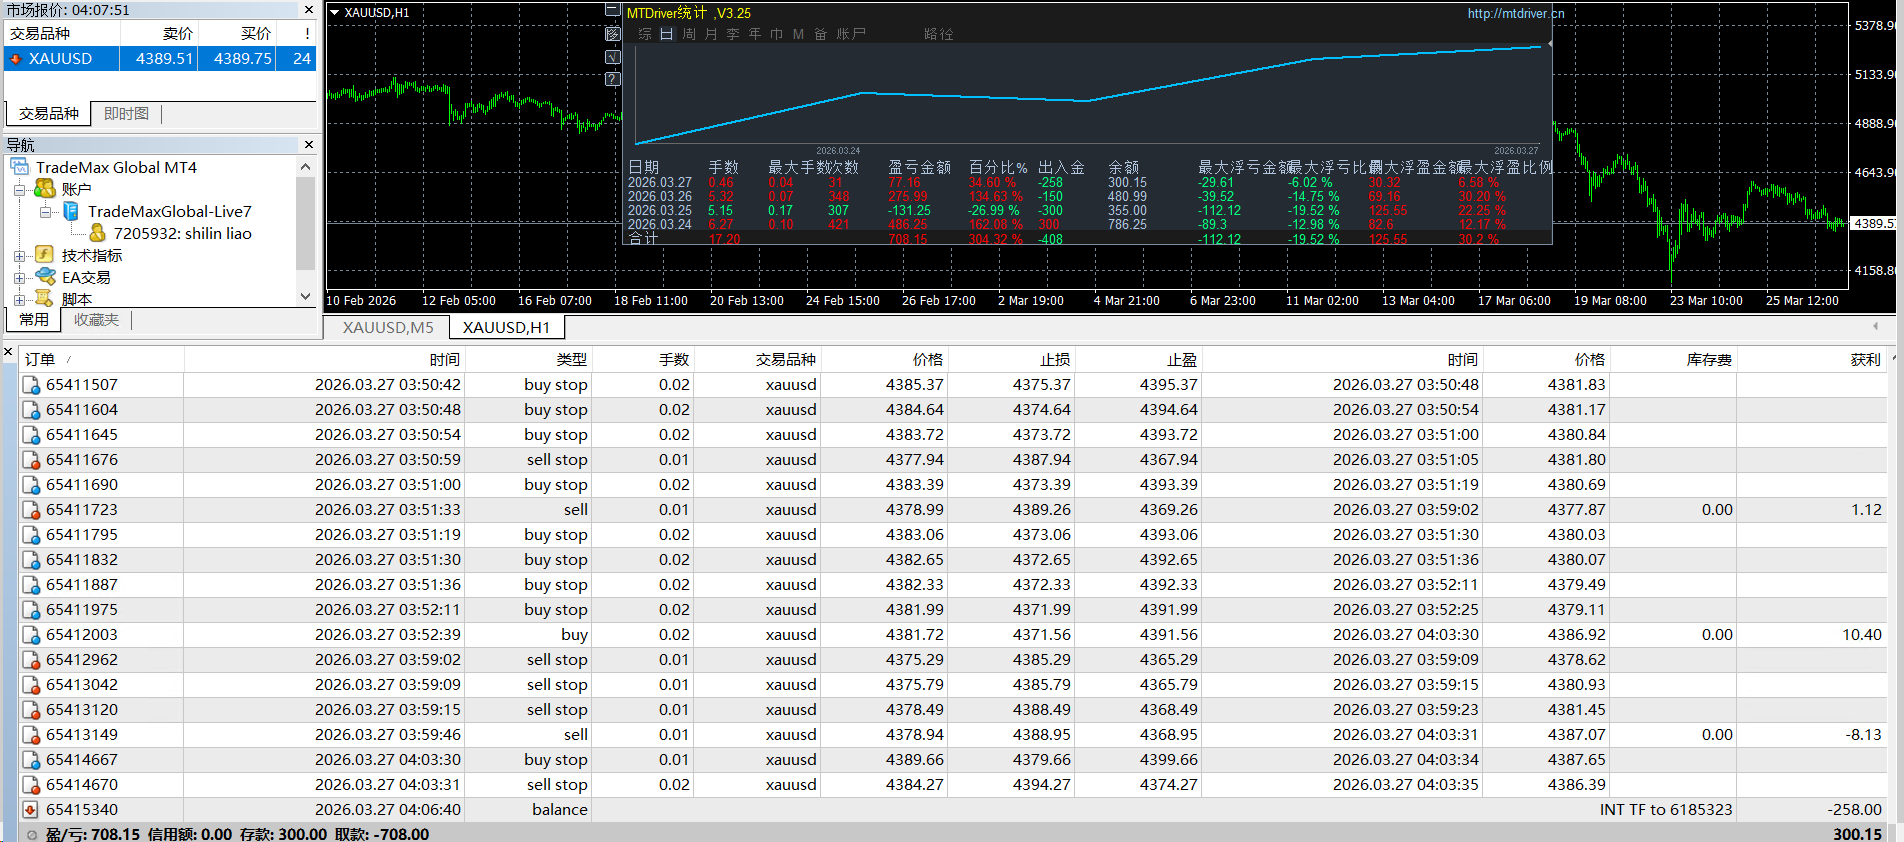
Task: Open the XAUUSD,H1 chart dropdown arrow
Action: pyautogui.click(x=334, y=13)
